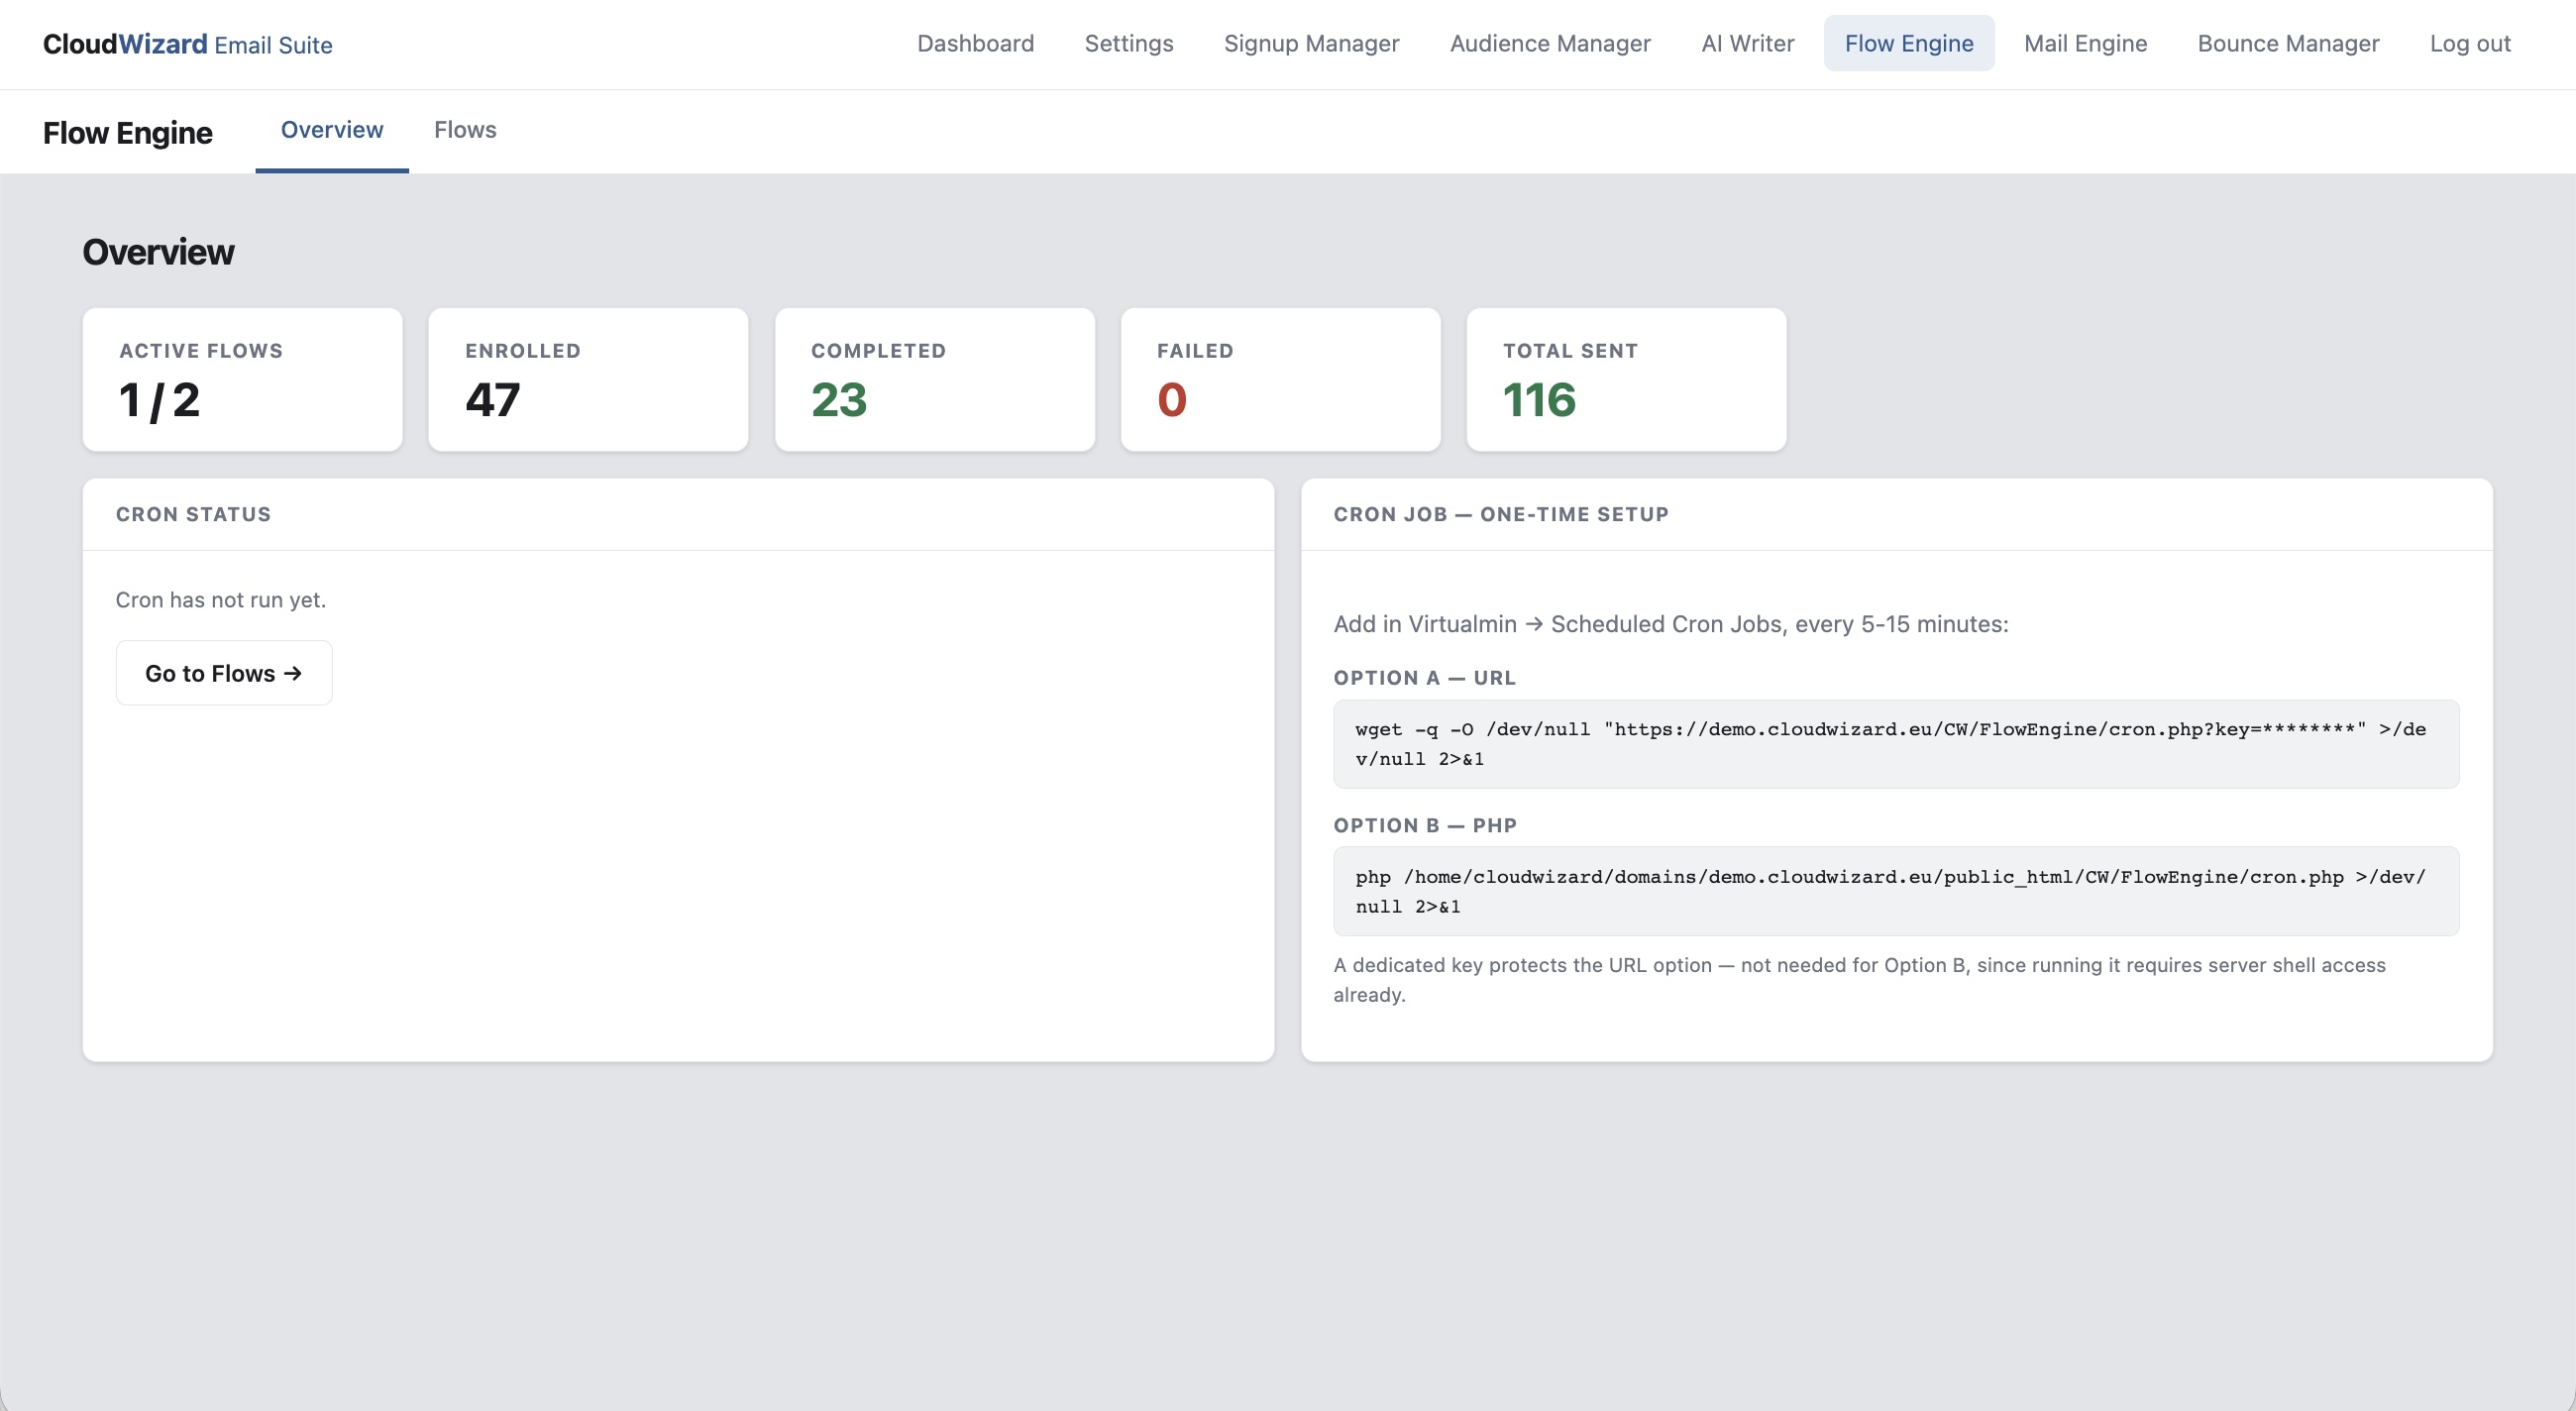
Task: Go to Settings in top navigation
Action: pyautogui.click(x=1128, y=43)
